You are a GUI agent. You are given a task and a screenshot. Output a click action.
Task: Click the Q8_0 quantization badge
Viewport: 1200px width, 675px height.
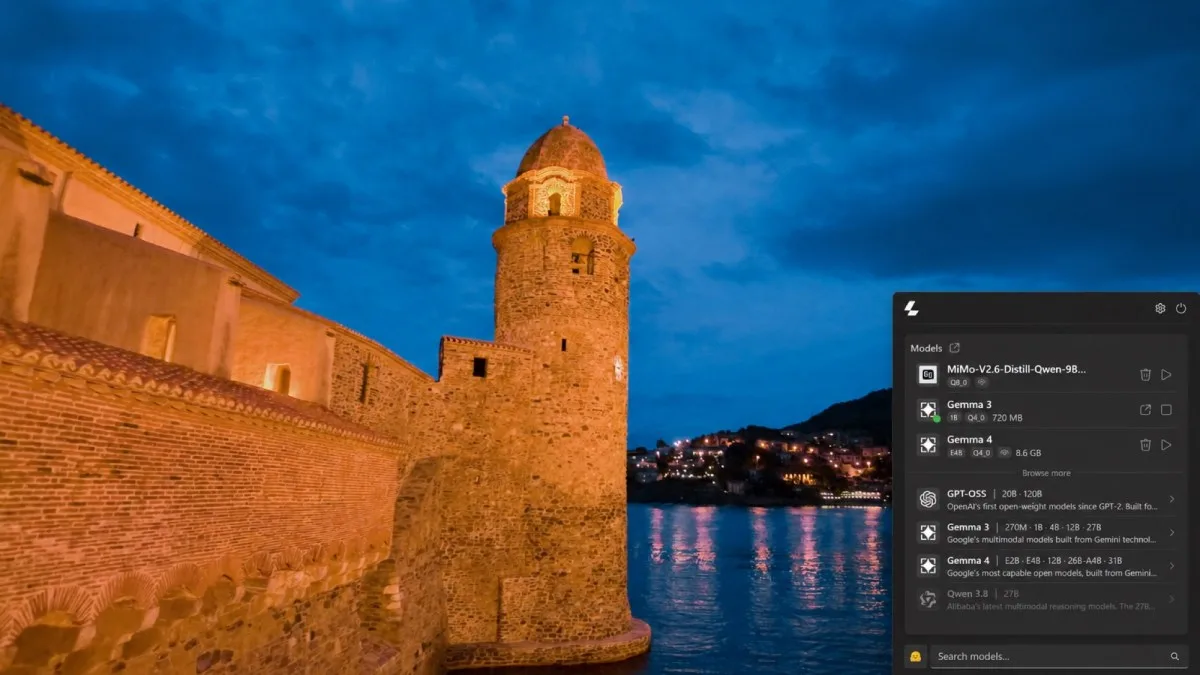958,382
